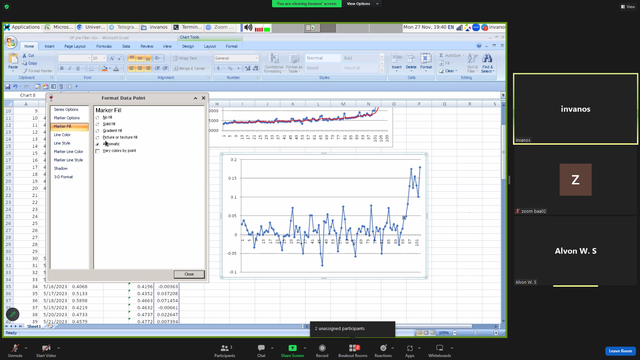Unmute the Zoom microphone
This screenshot has height=360, width=640.
[15, 351]
